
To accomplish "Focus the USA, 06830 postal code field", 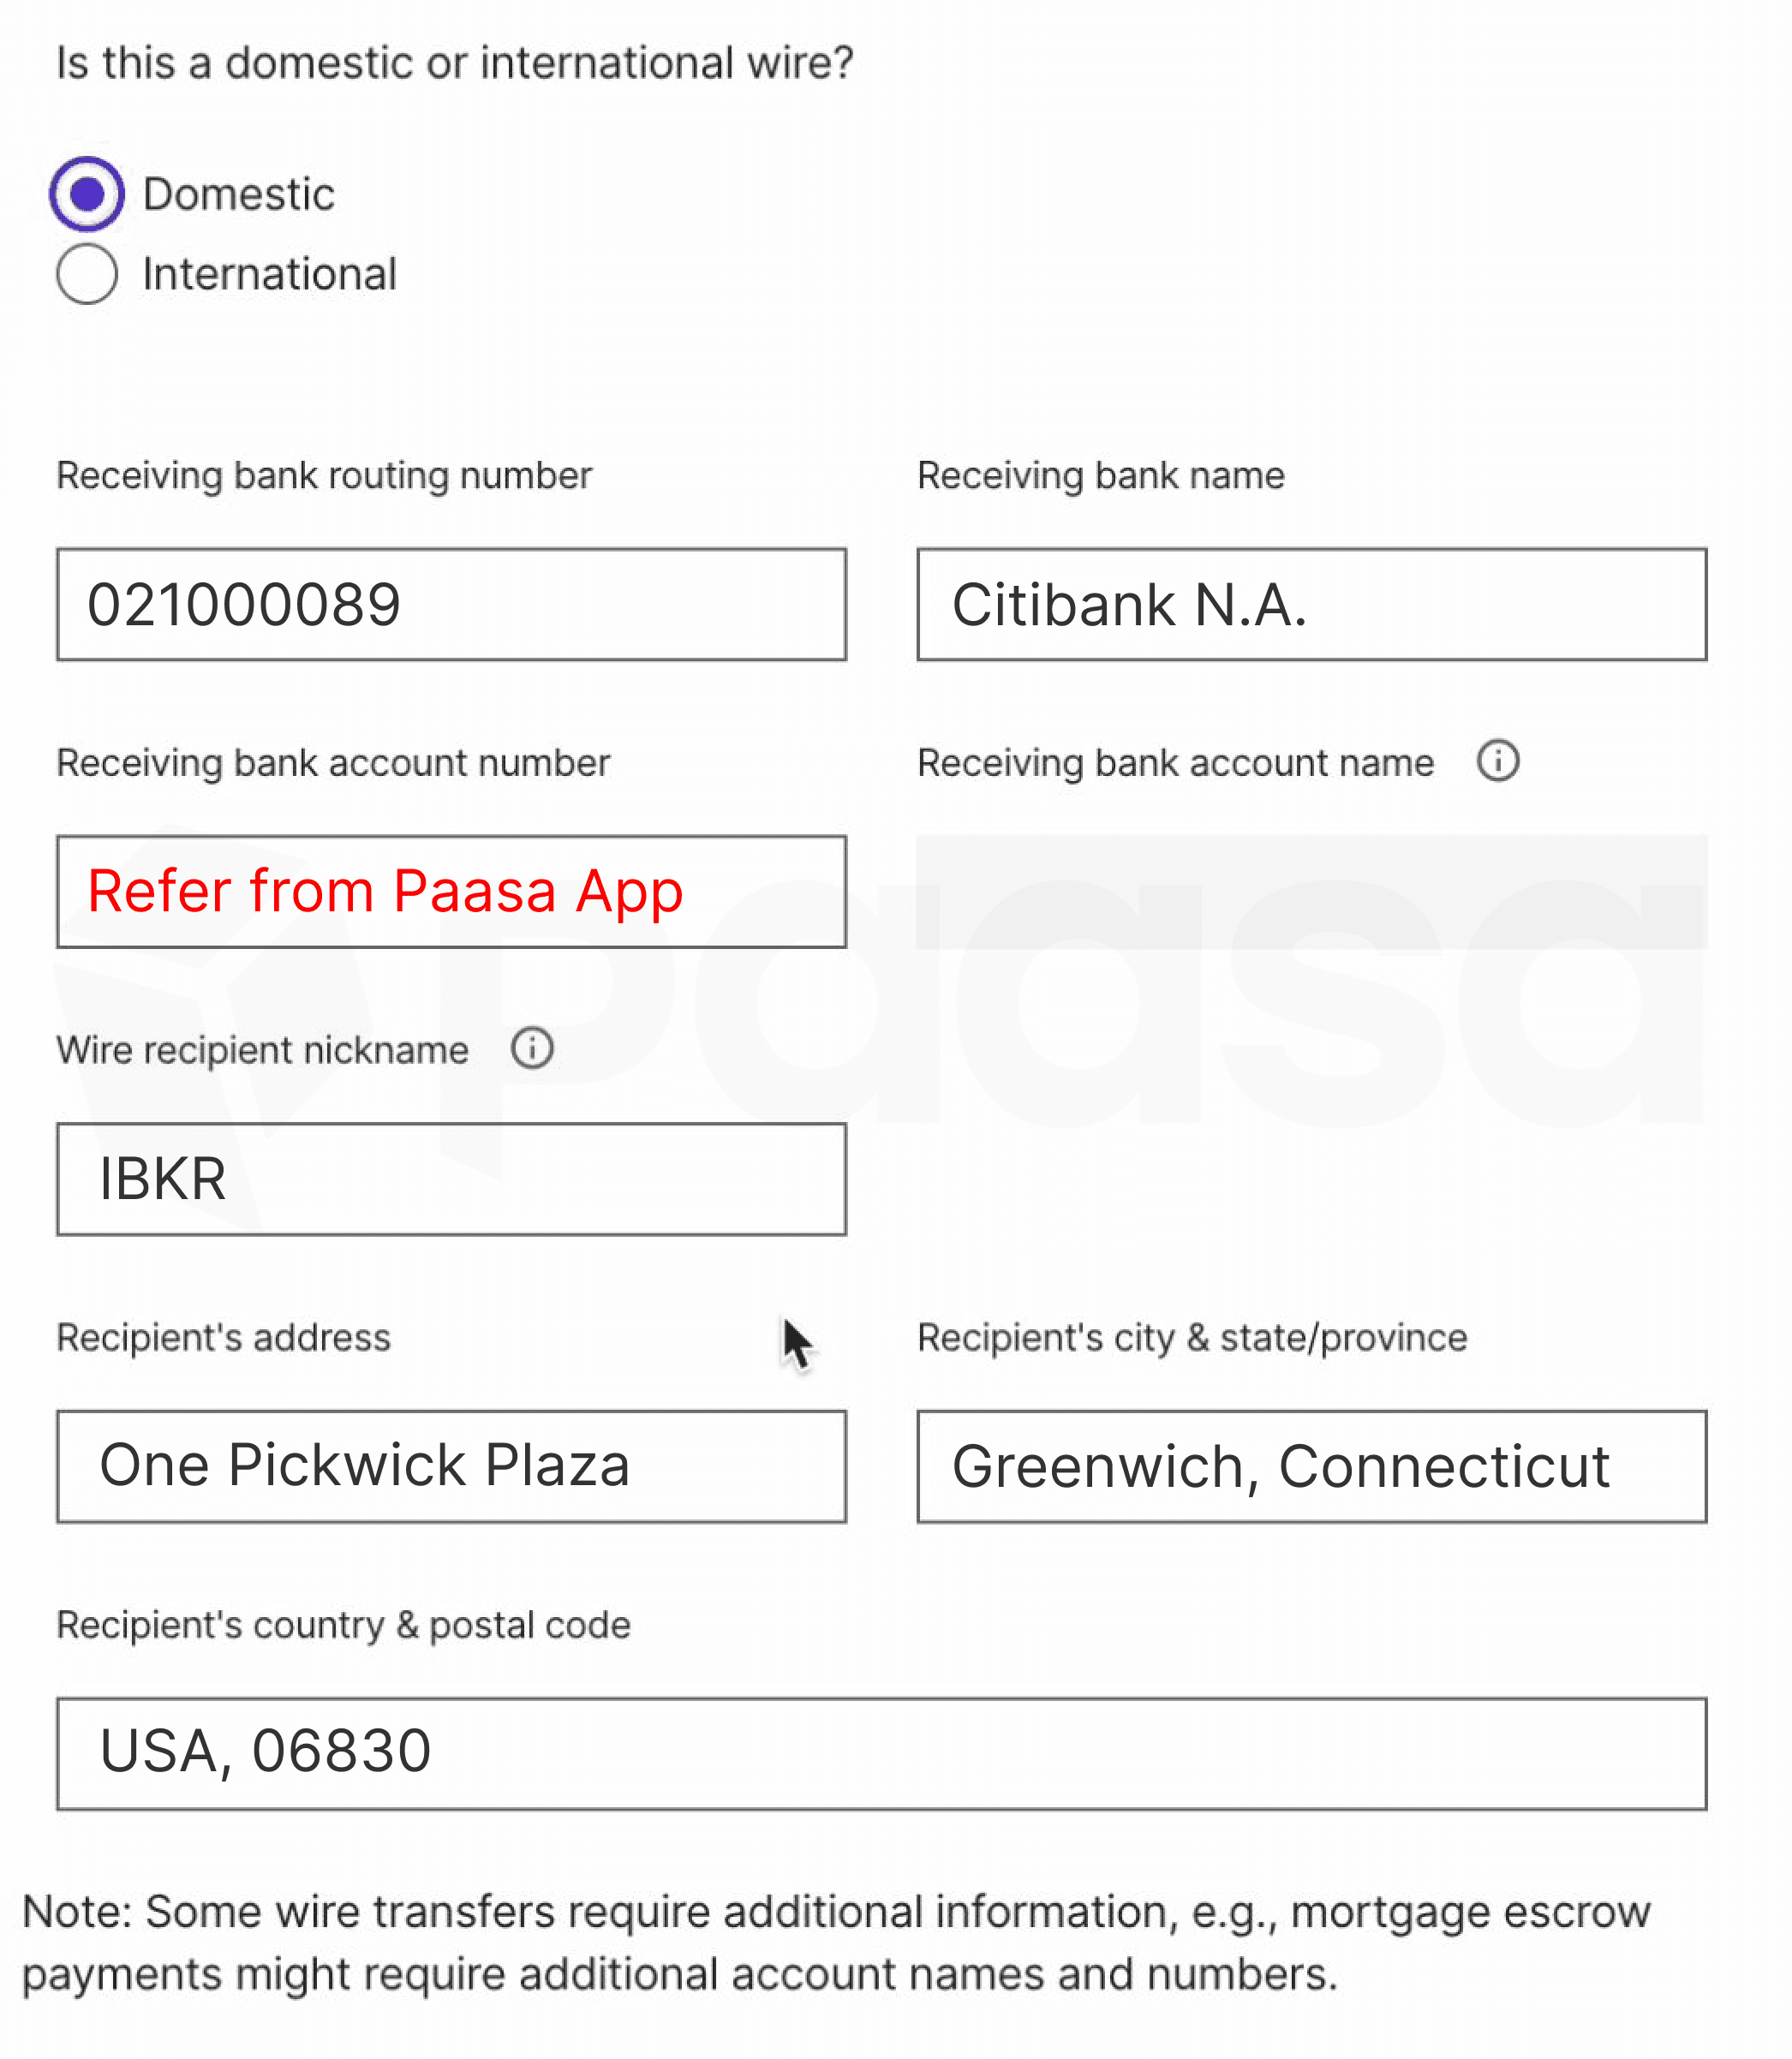I will tap(881, 1753).
